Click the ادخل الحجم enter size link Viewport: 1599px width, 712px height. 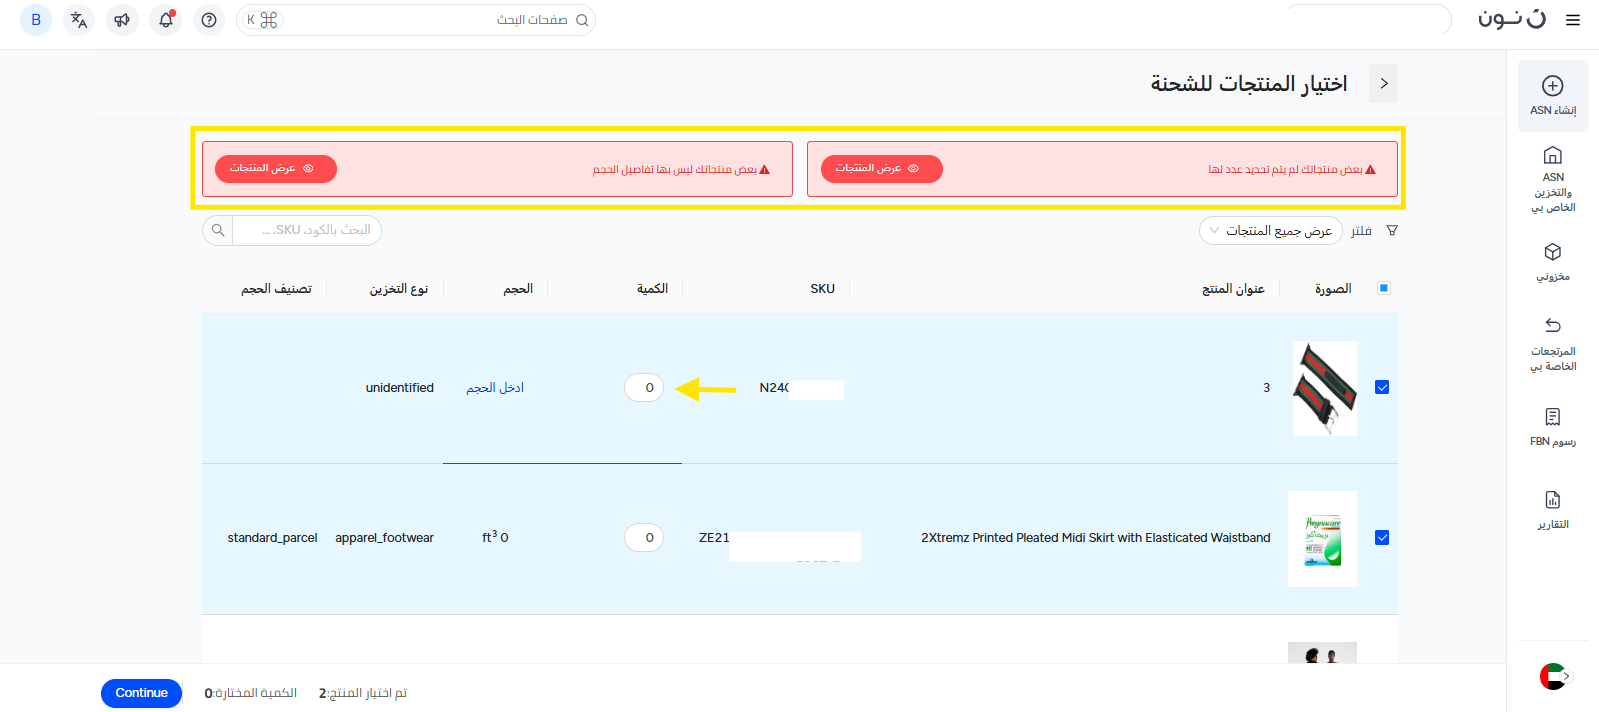pos(495,388)
